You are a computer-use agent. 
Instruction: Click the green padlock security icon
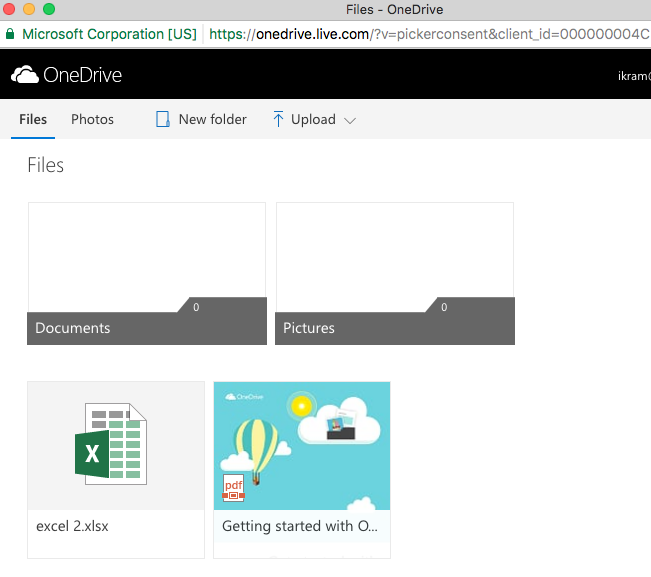coord(10,34)
